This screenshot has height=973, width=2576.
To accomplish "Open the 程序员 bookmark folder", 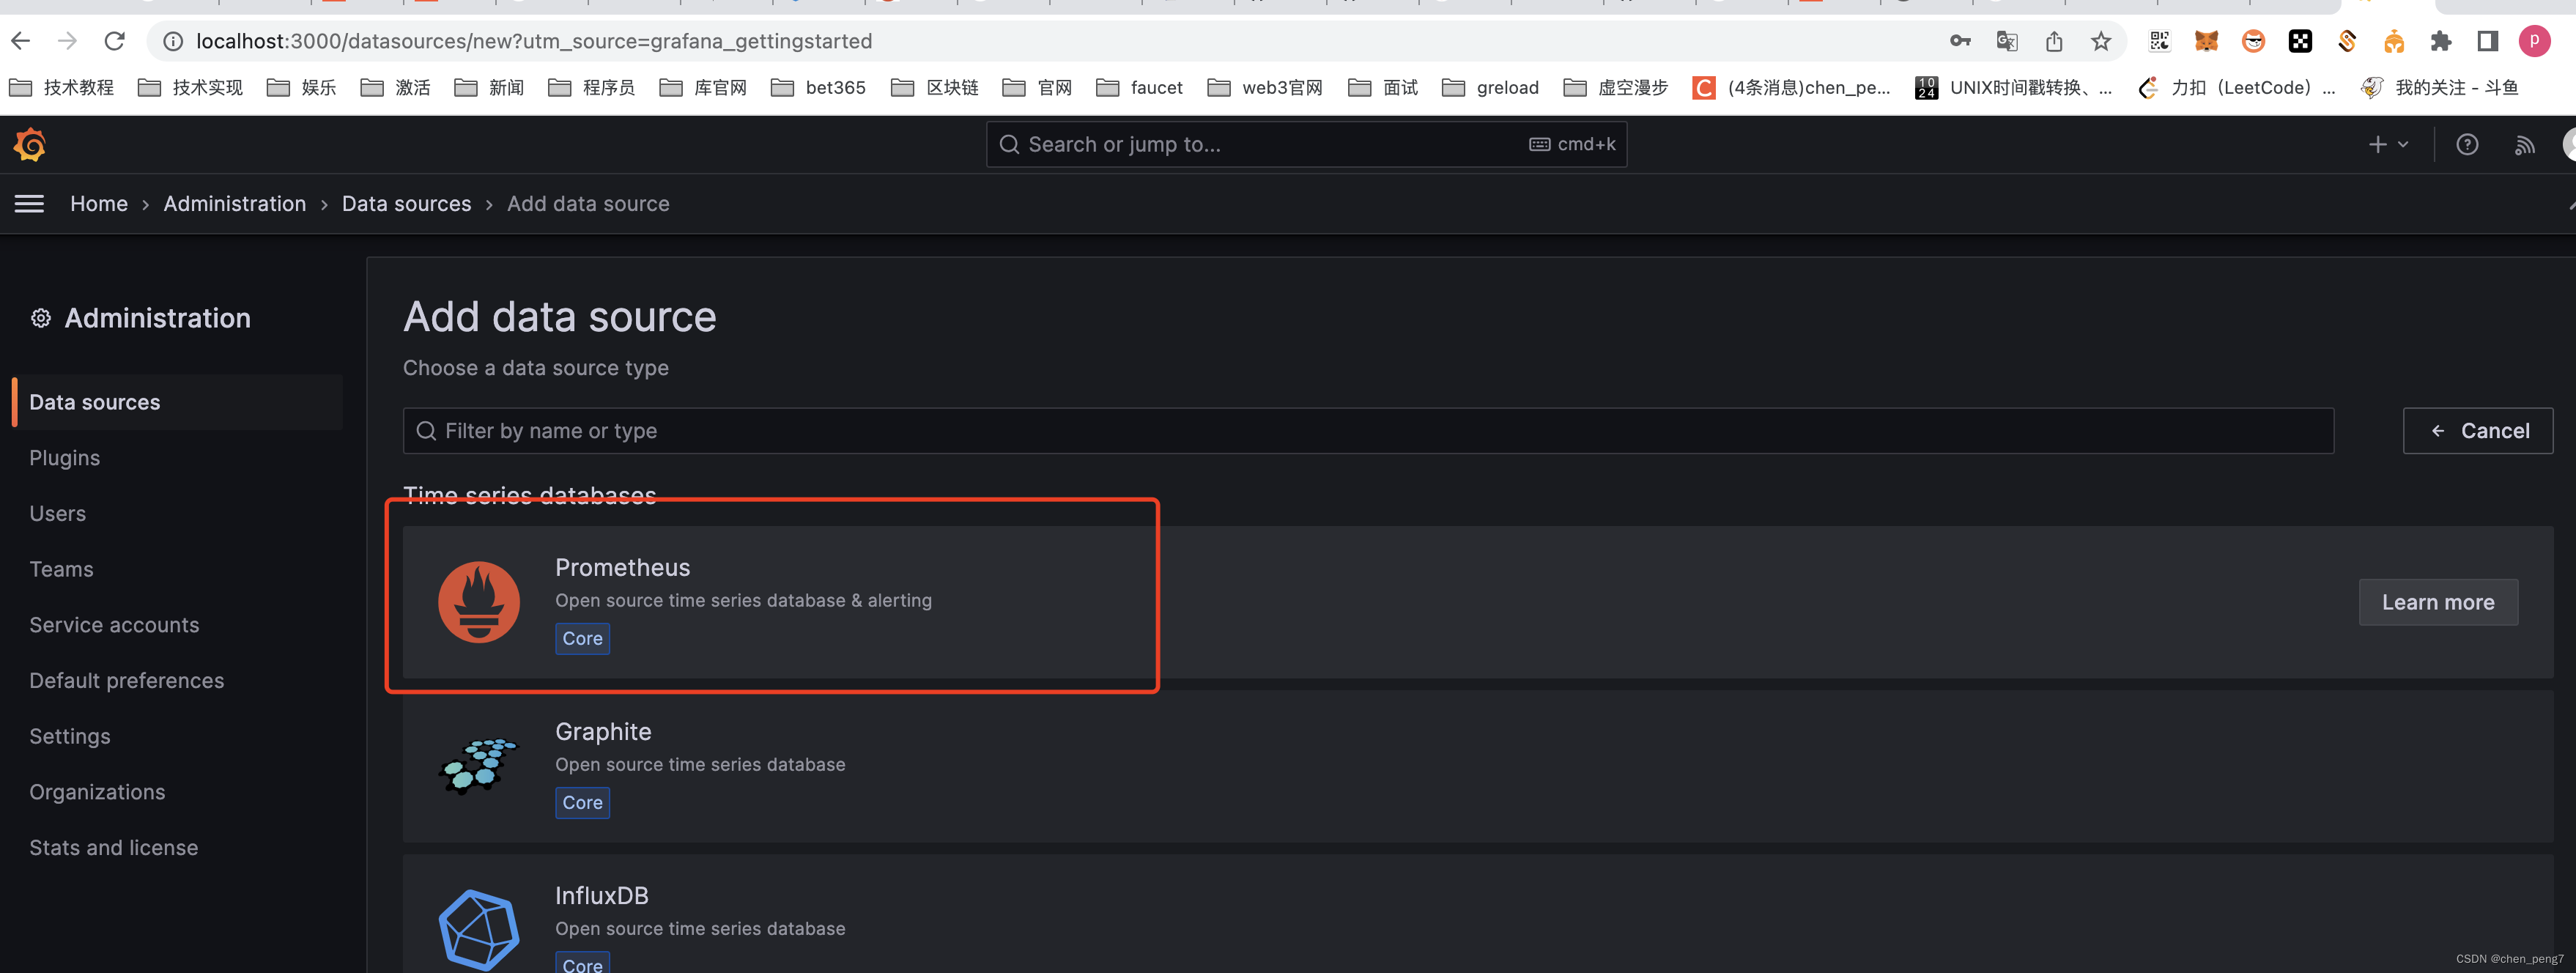I will tap(592, 88).
